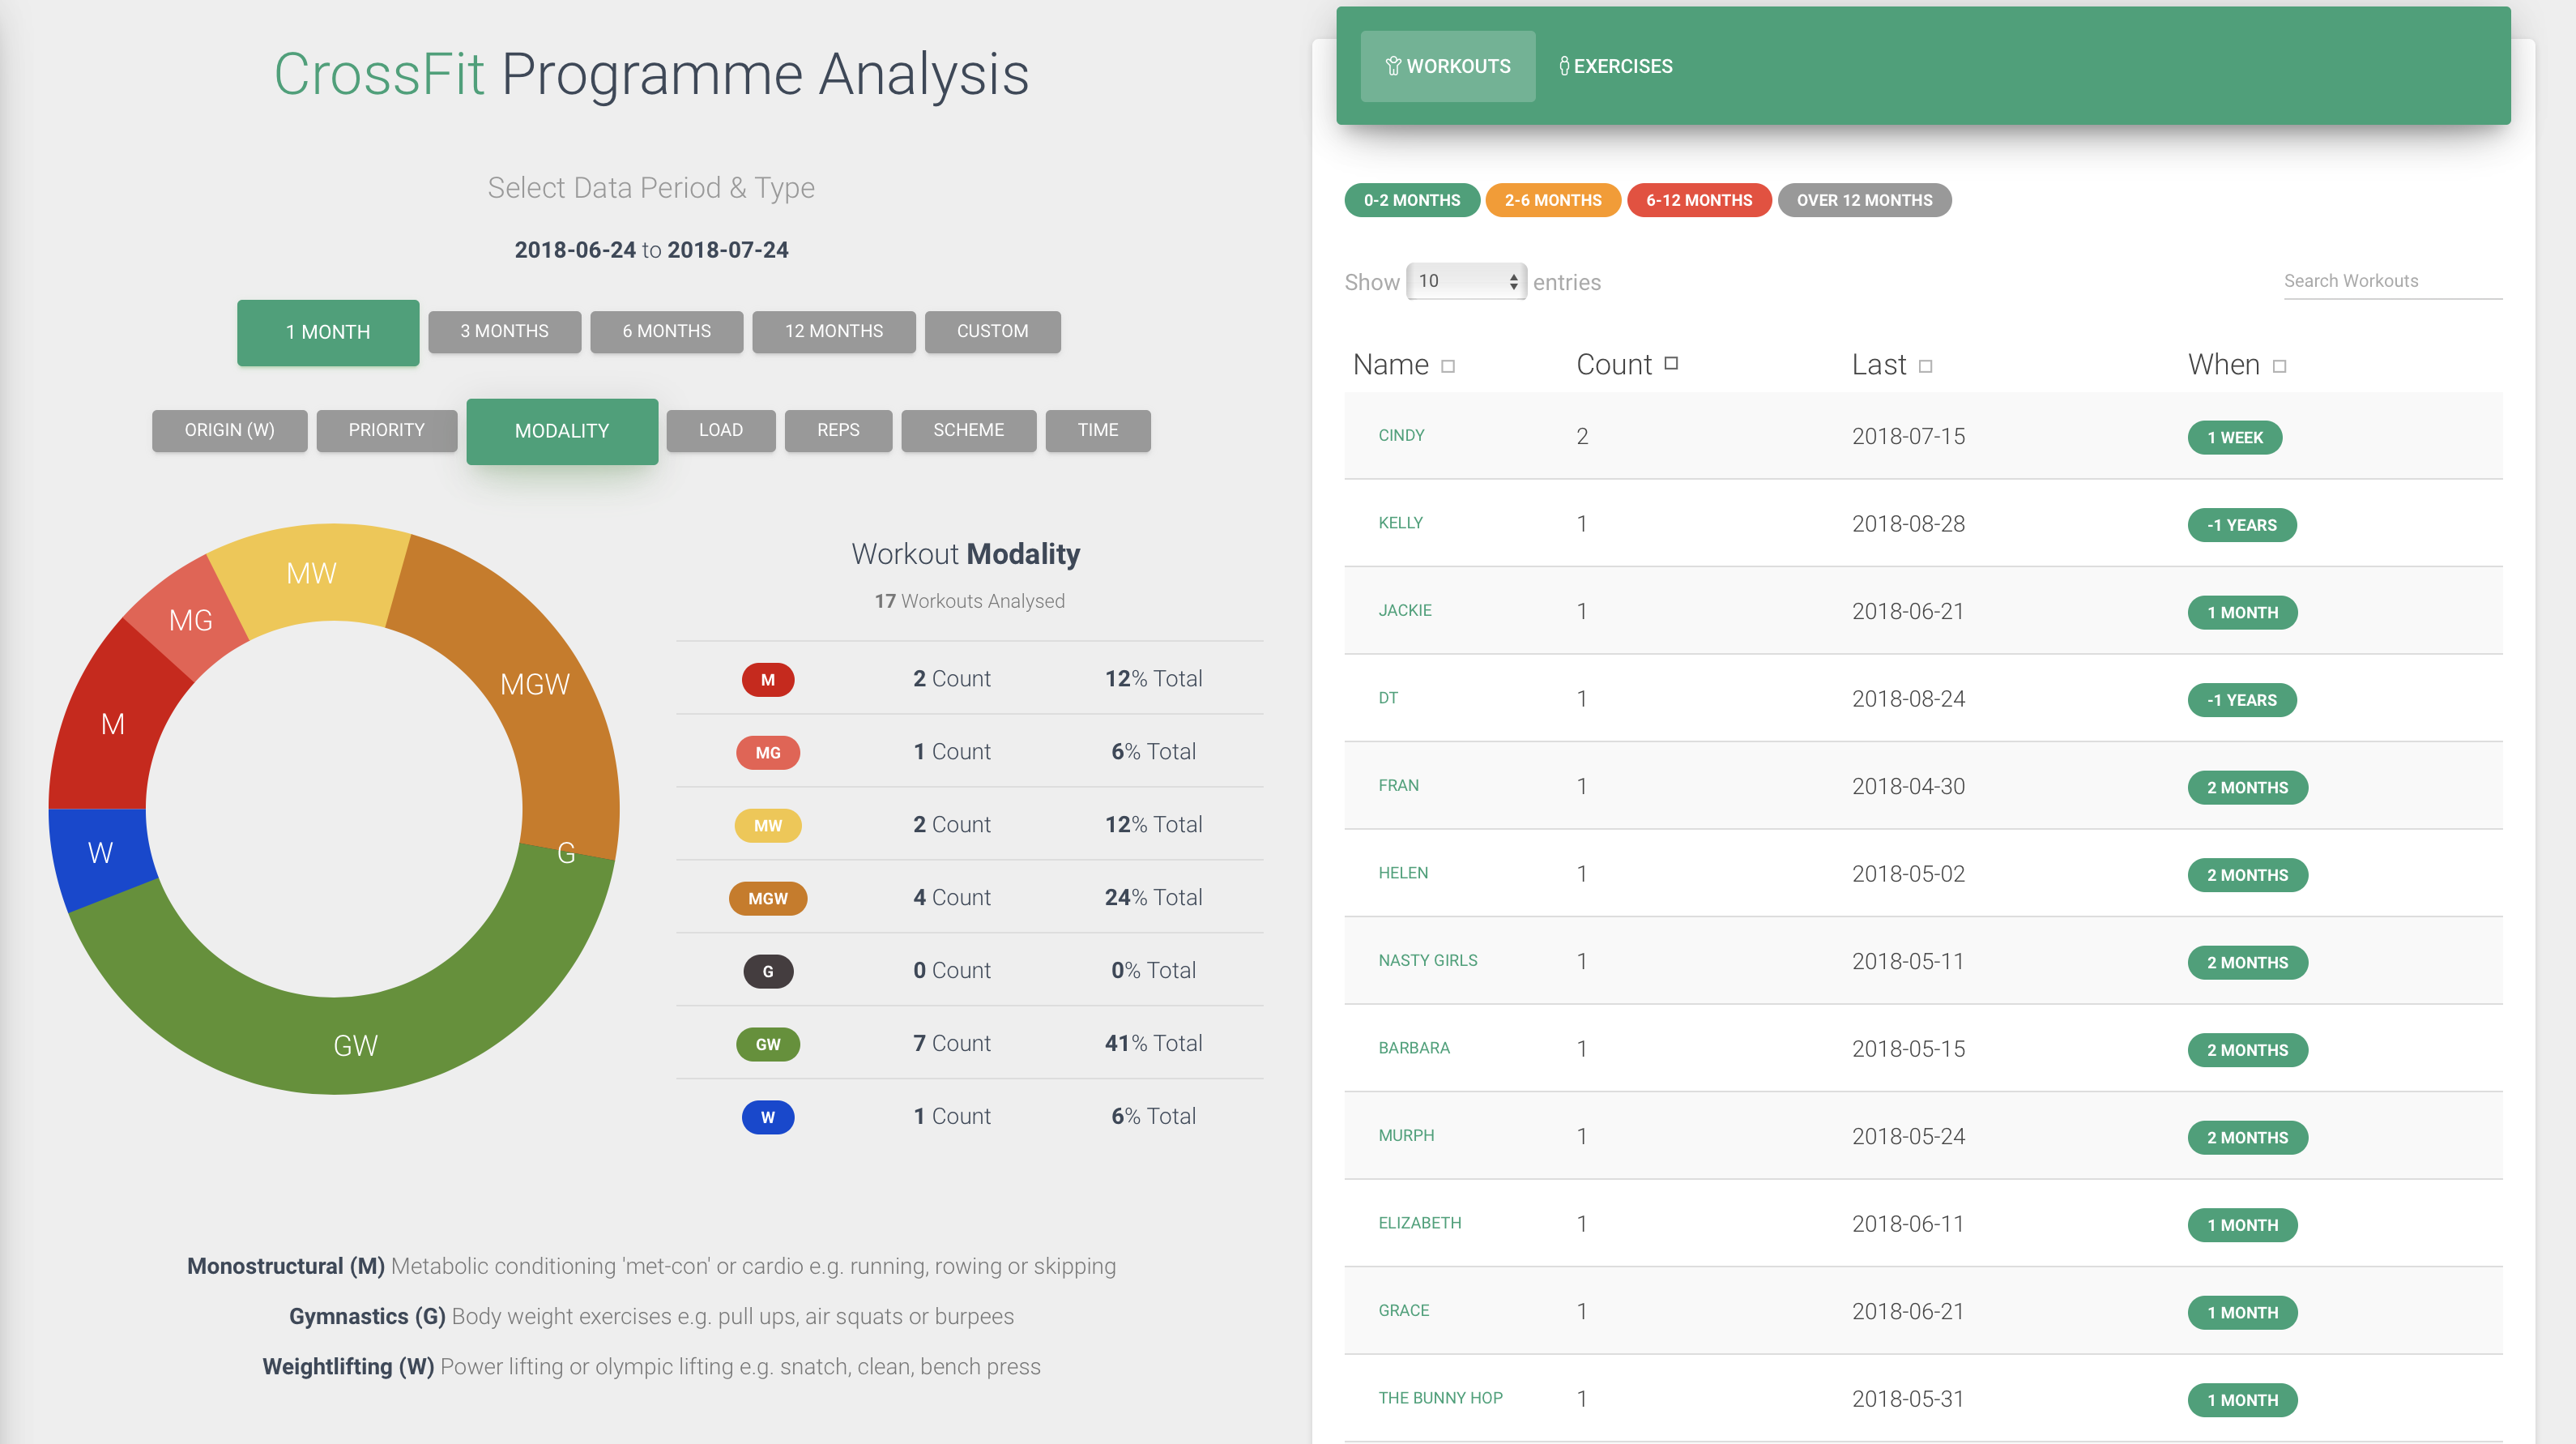Click the blue W legend badge
This screenshot has width=2576, height=1444.
[x=767, y=1118]
